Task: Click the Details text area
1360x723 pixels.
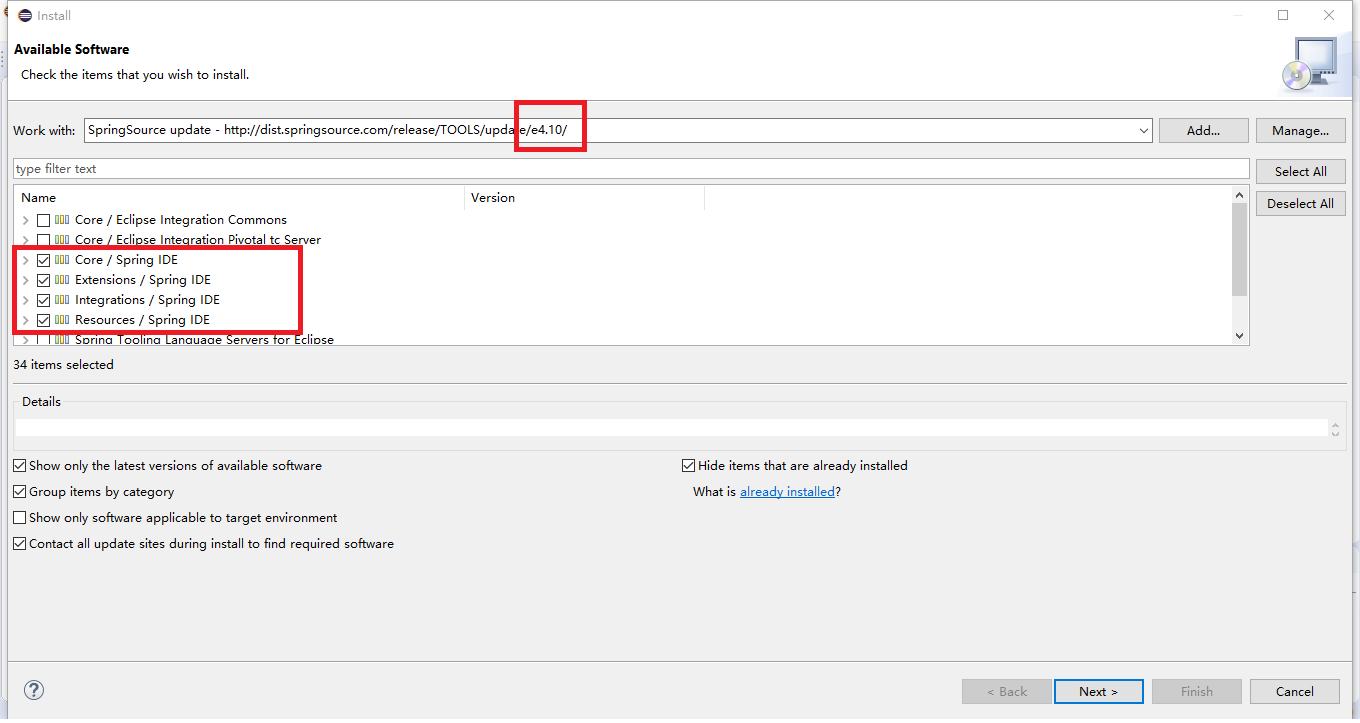Action: click(x=671, y=428)
